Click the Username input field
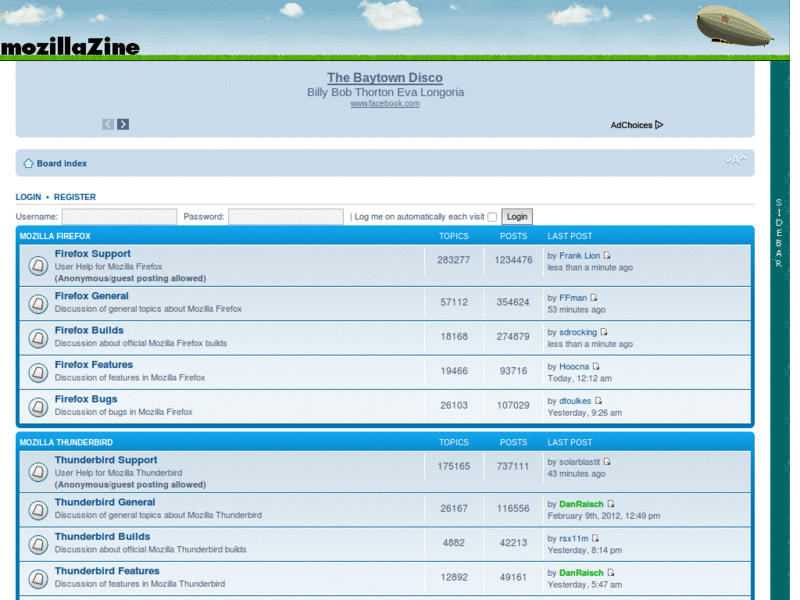The image size is (800, 600). [x=119, y=217]
